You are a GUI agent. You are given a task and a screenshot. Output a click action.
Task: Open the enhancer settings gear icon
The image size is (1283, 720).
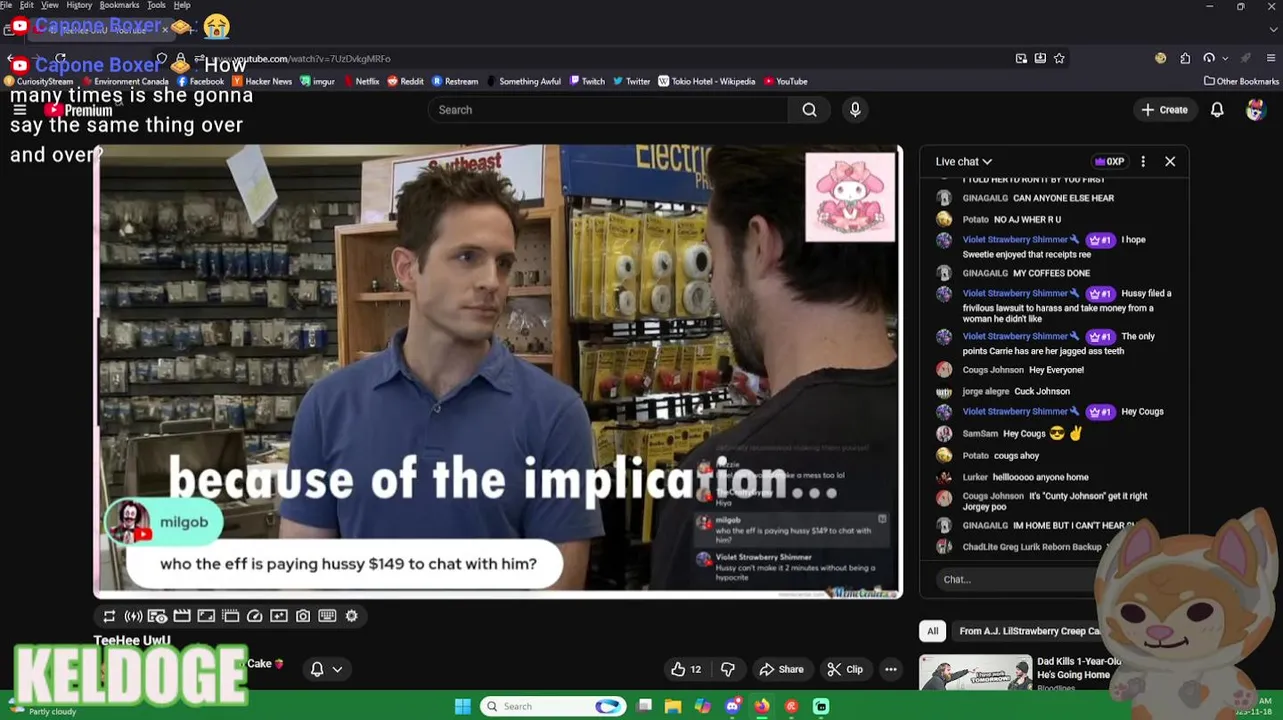click(351, 616)
